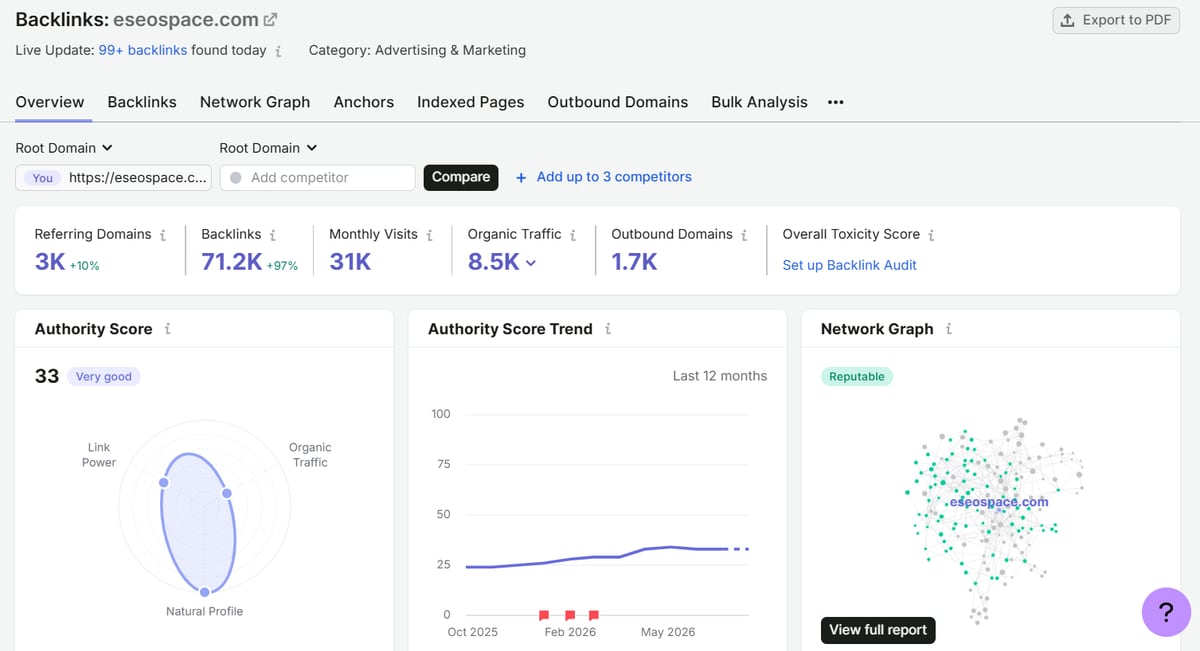
Task: Click info icon next to Monthly Visits
Action: pyautogui.click(x=429, y=234)
